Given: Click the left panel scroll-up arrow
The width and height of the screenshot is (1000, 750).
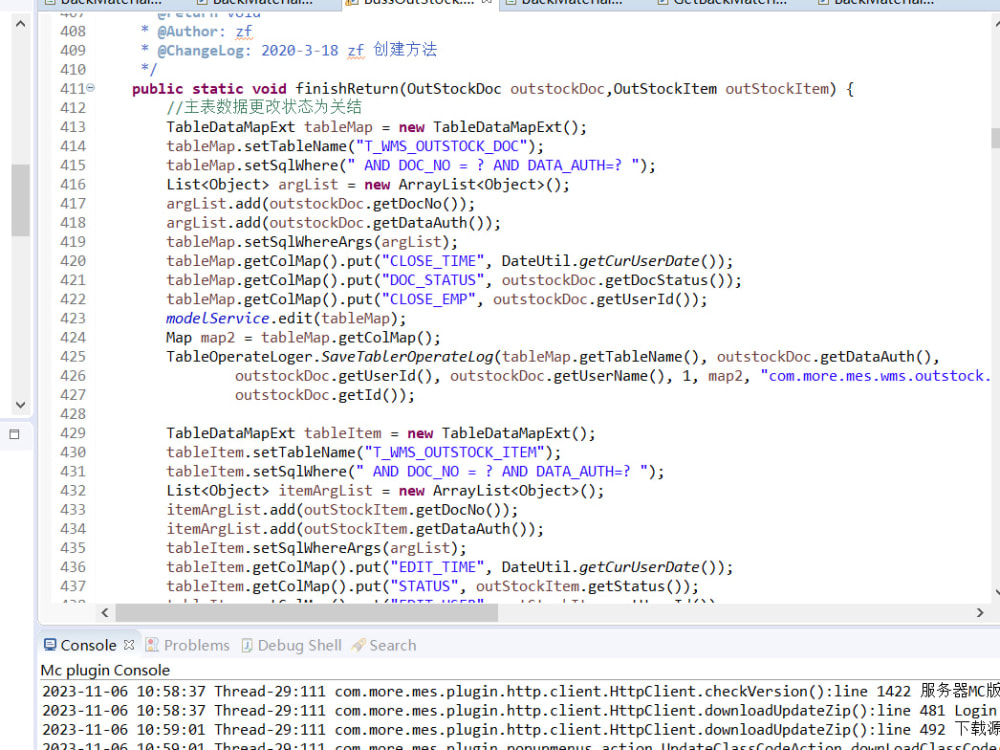Looking at the screenshot, I should [20, 24].
